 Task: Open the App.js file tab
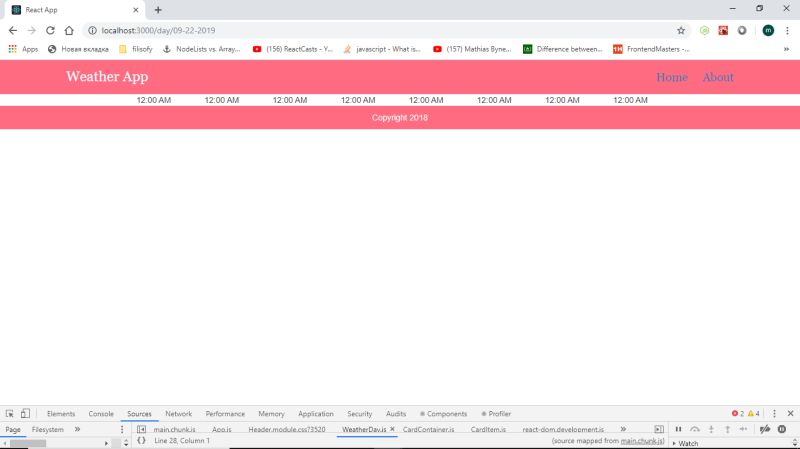pyautogui.click(x=222, y=430)
